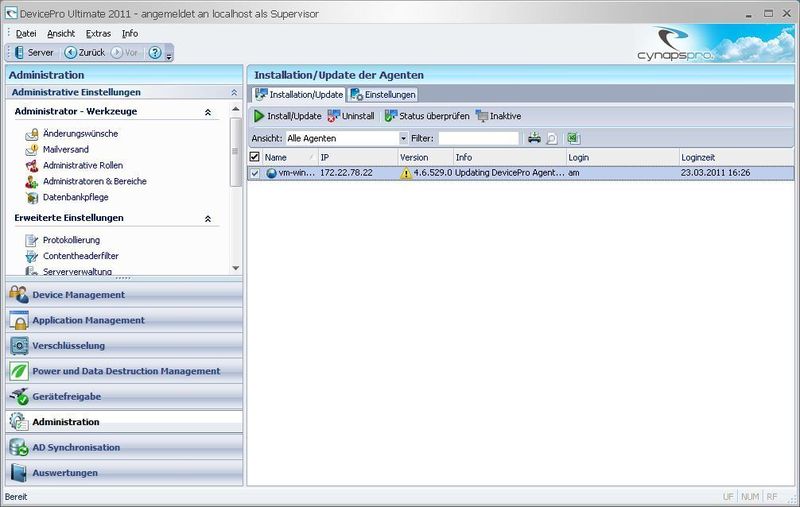Image resolution: width=800 pixels, height=507 pixels.
Task: Click the sidebar scrollbar down arrow
Action: coord(235,268)
